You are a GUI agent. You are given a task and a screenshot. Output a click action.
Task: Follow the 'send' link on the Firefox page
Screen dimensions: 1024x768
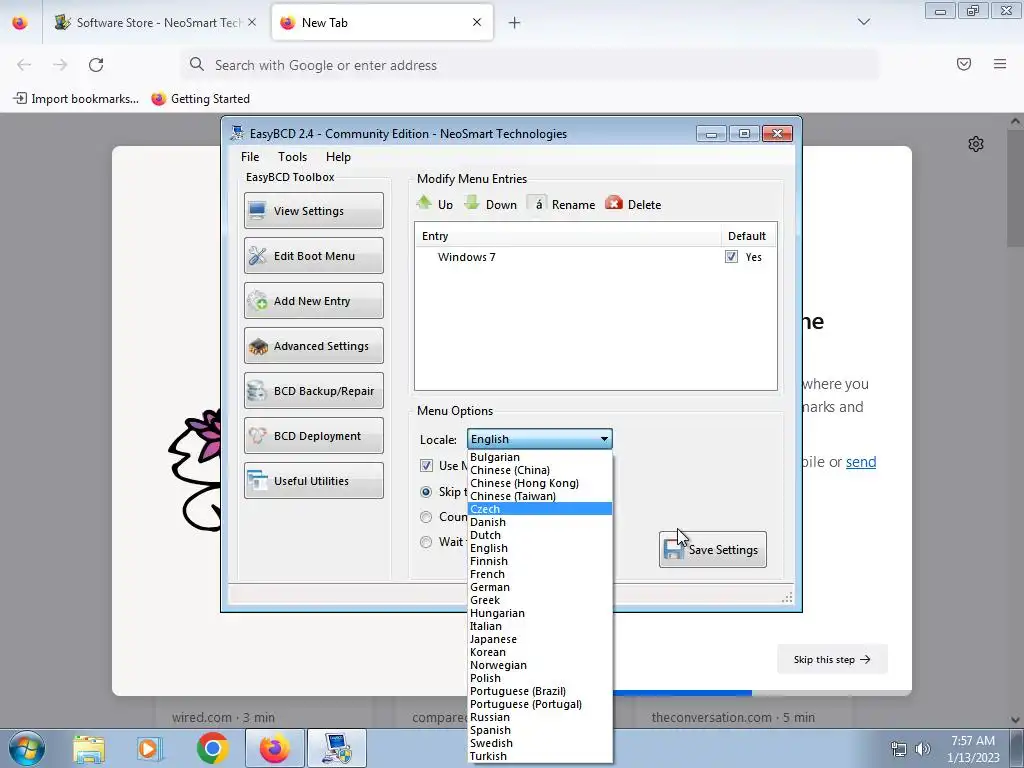pos(861,462)
